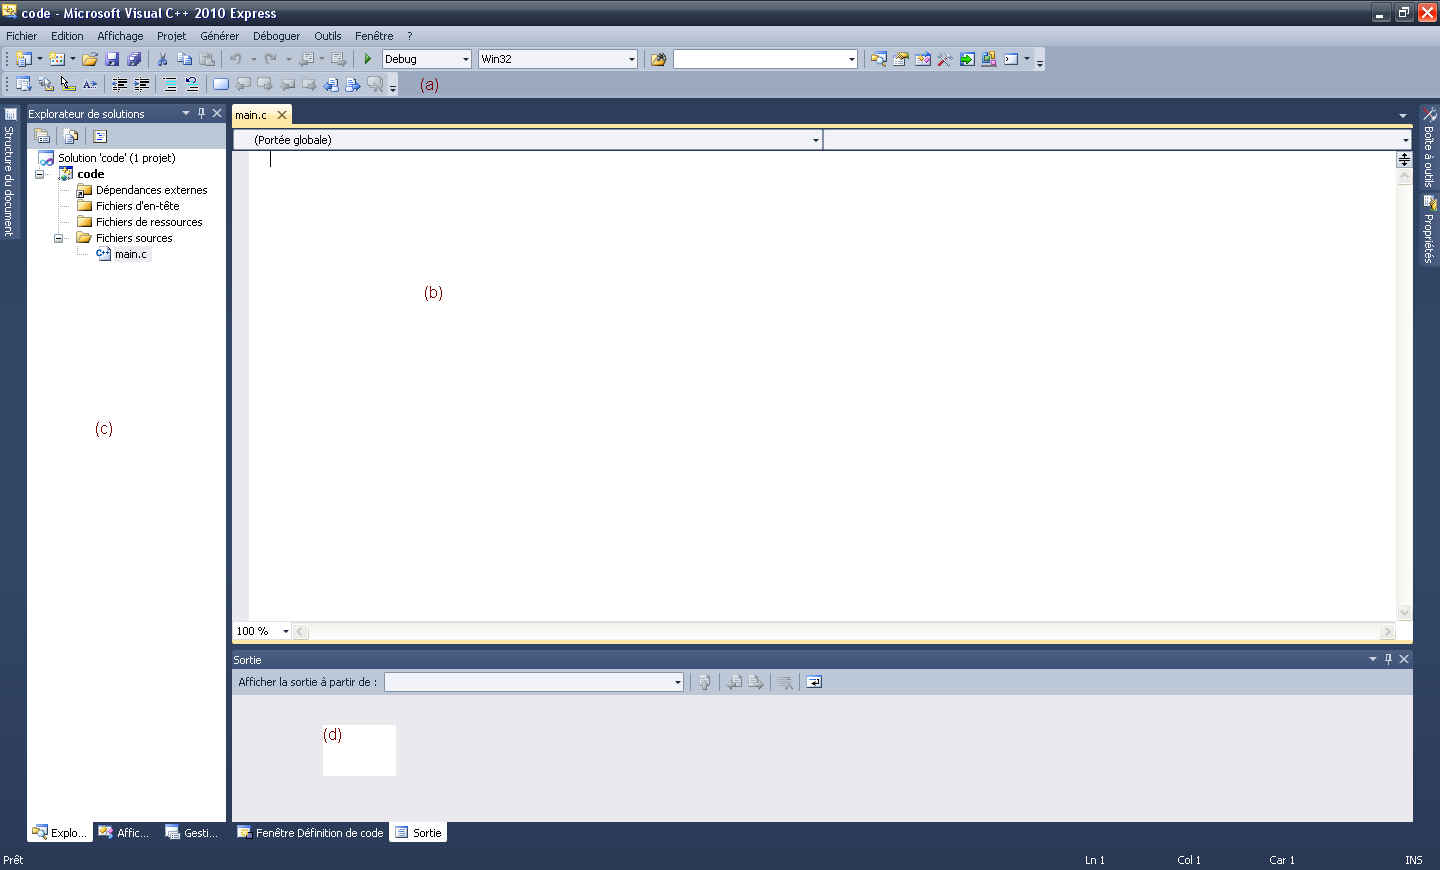Toggle the bookmark icon in text editor toolbar
Image resolution: width=1440 pixels, height=870 pixels.
[x=221, y=85]
